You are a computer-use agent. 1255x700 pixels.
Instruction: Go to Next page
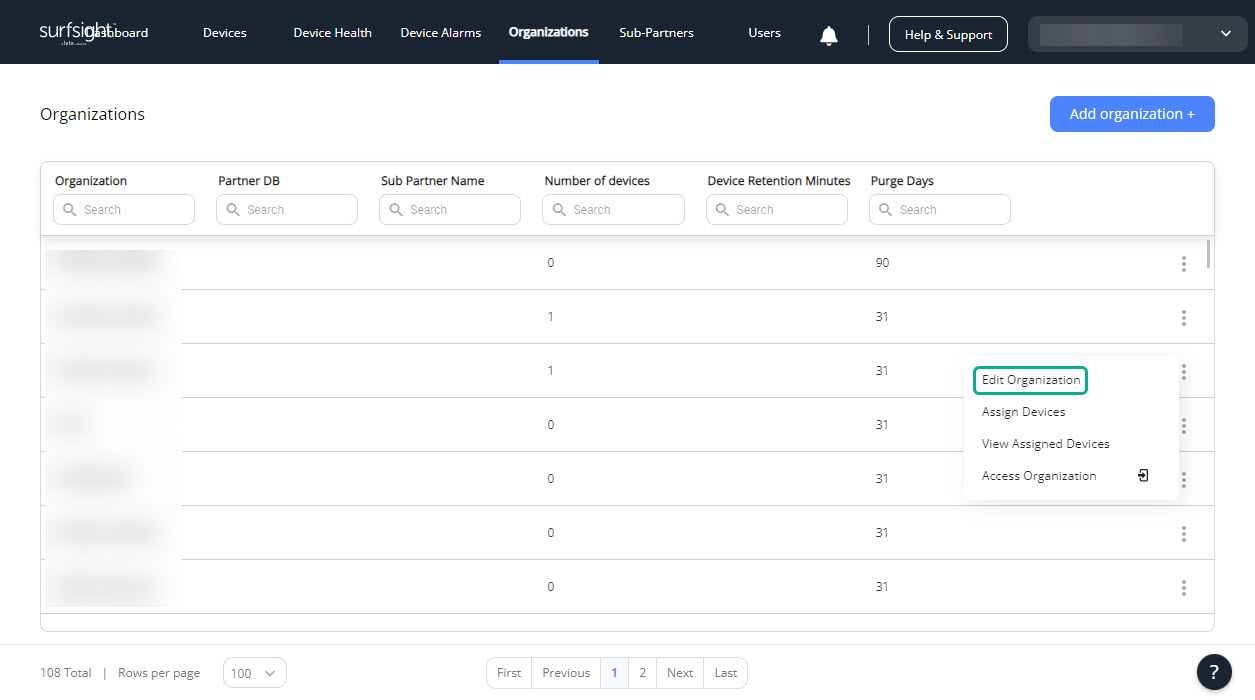click(x=680, y=673)
